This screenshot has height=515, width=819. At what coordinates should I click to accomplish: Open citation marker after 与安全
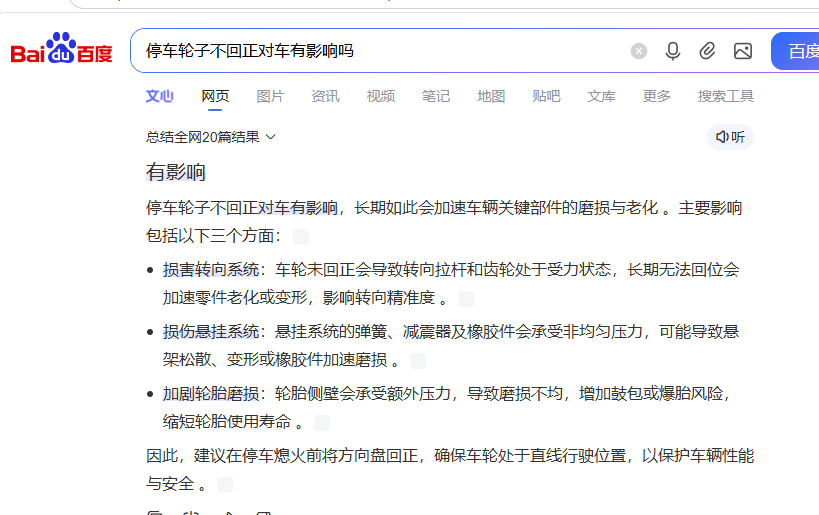[x=225, y=485]
